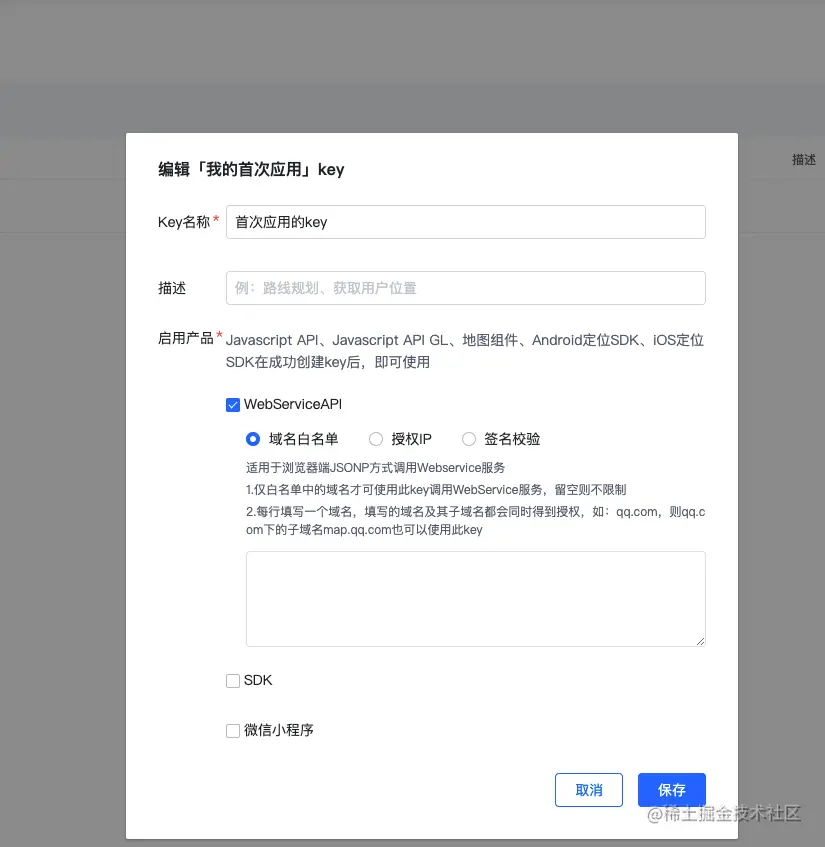
Task: Click the note starting 1.仅白名单中的域名
Action: click(x=436, y=490)
